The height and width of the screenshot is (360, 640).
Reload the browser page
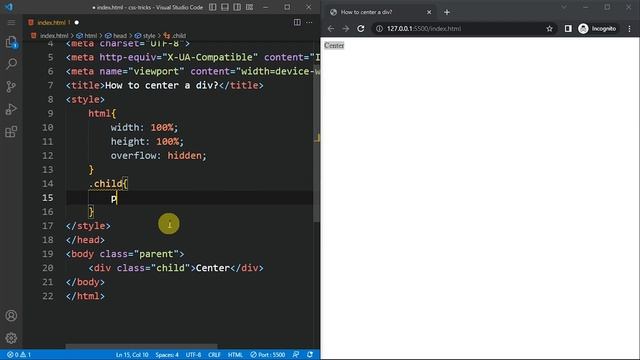(361, 29)
